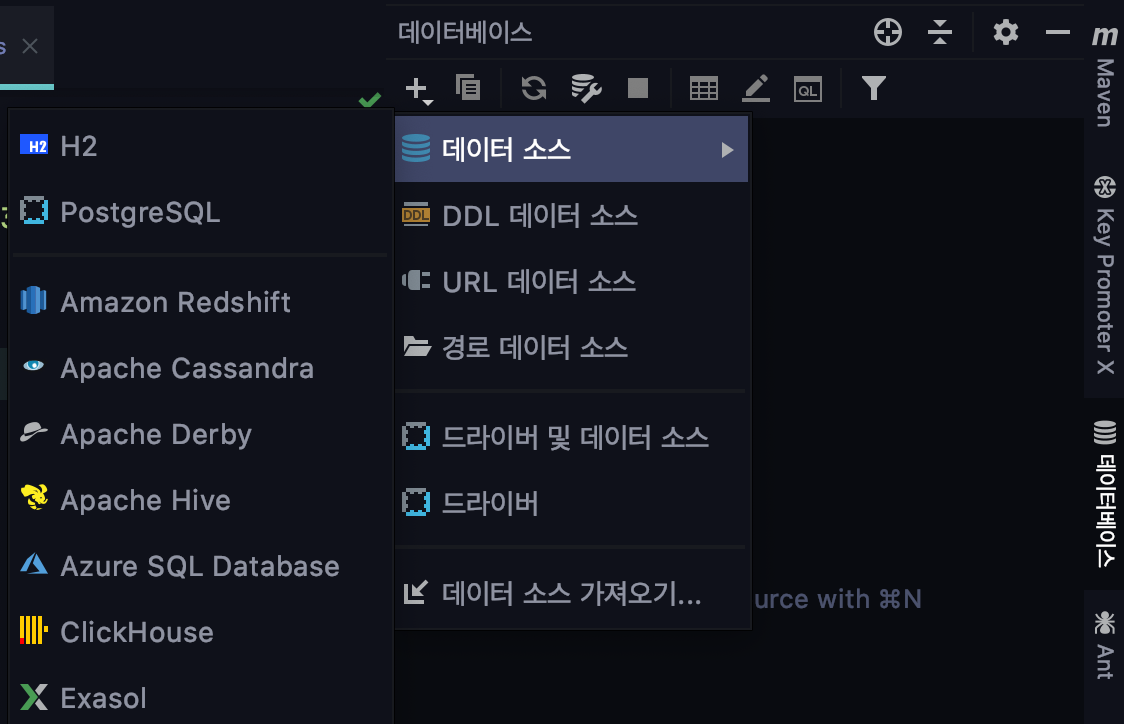The width and height of the screenshot is (1124, 724).
Task: Click the Edit source pencil icon
Action: point(756,88)
